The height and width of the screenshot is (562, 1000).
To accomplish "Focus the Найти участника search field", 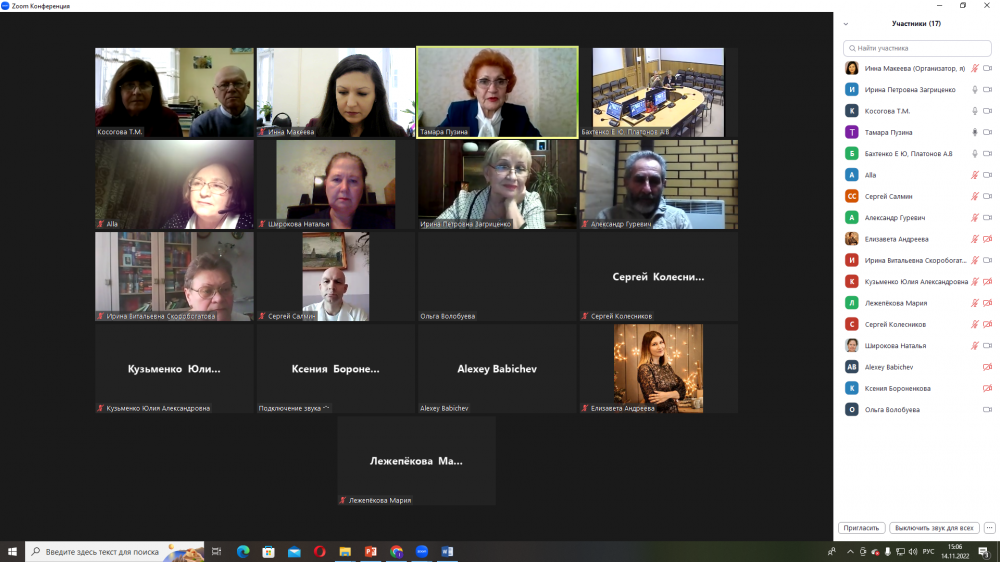I will pyautogui.click(x=917, y=48).
